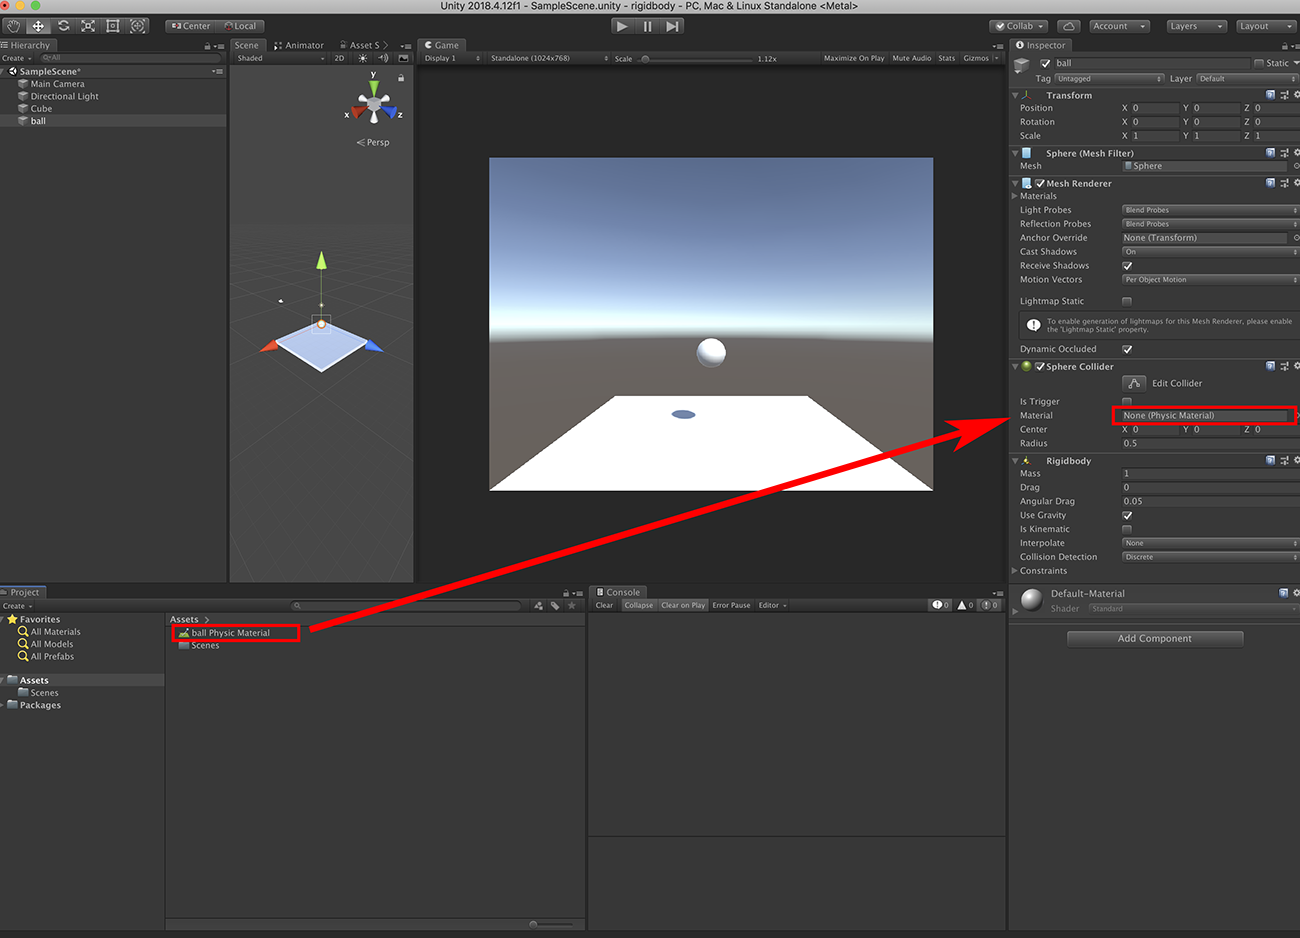
Task: Select the Move tool
Action: [37, 25]
